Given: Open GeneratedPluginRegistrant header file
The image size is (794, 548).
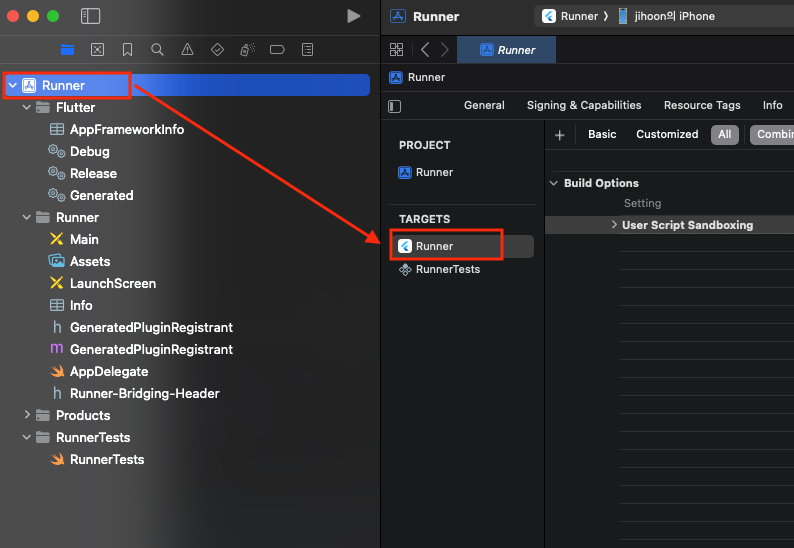Looking at the screenshot, I should tap(151, 328).
